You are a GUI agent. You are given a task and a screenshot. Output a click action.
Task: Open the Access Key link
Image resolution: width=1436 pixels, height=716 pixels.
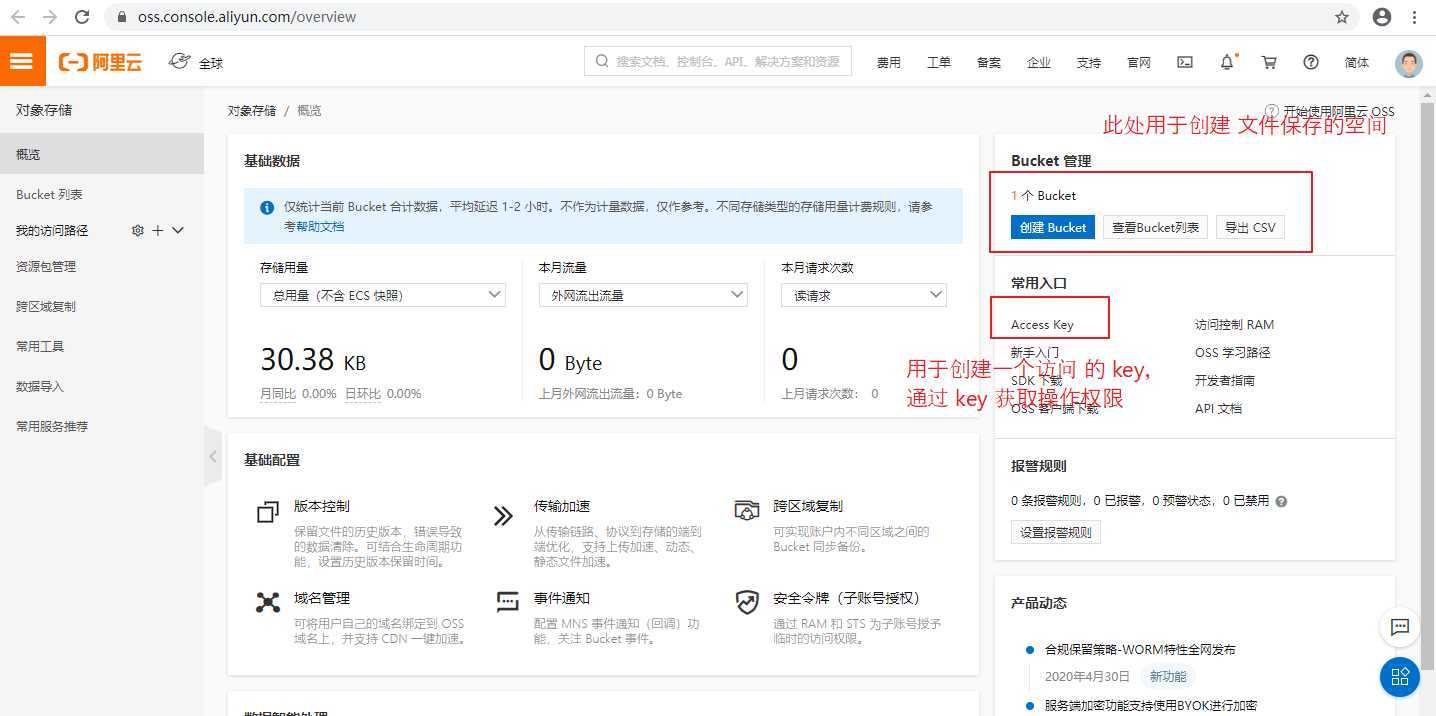(1042, 325)
